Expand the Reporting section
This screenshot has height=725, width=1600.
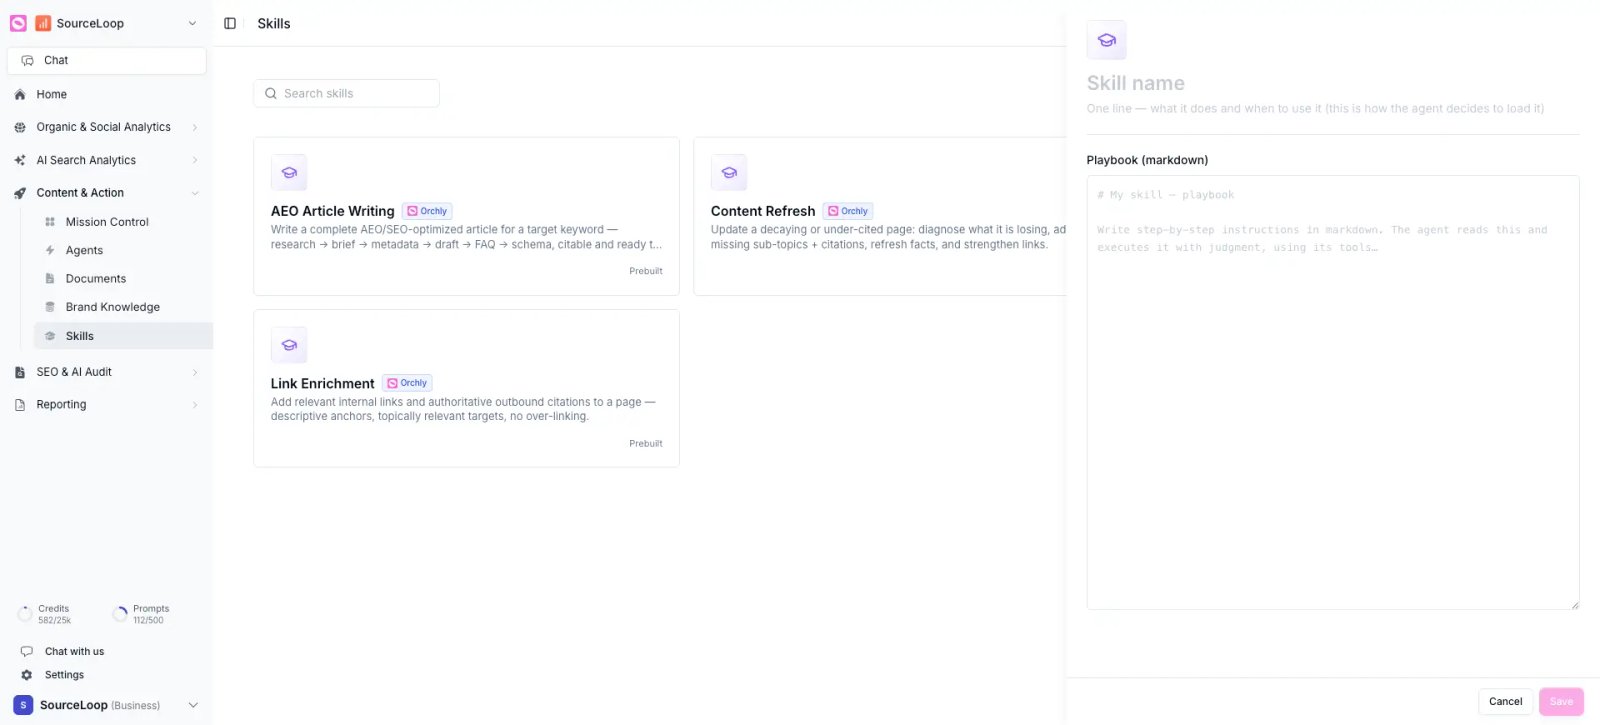pyautogui.click(x=194, y=405)
